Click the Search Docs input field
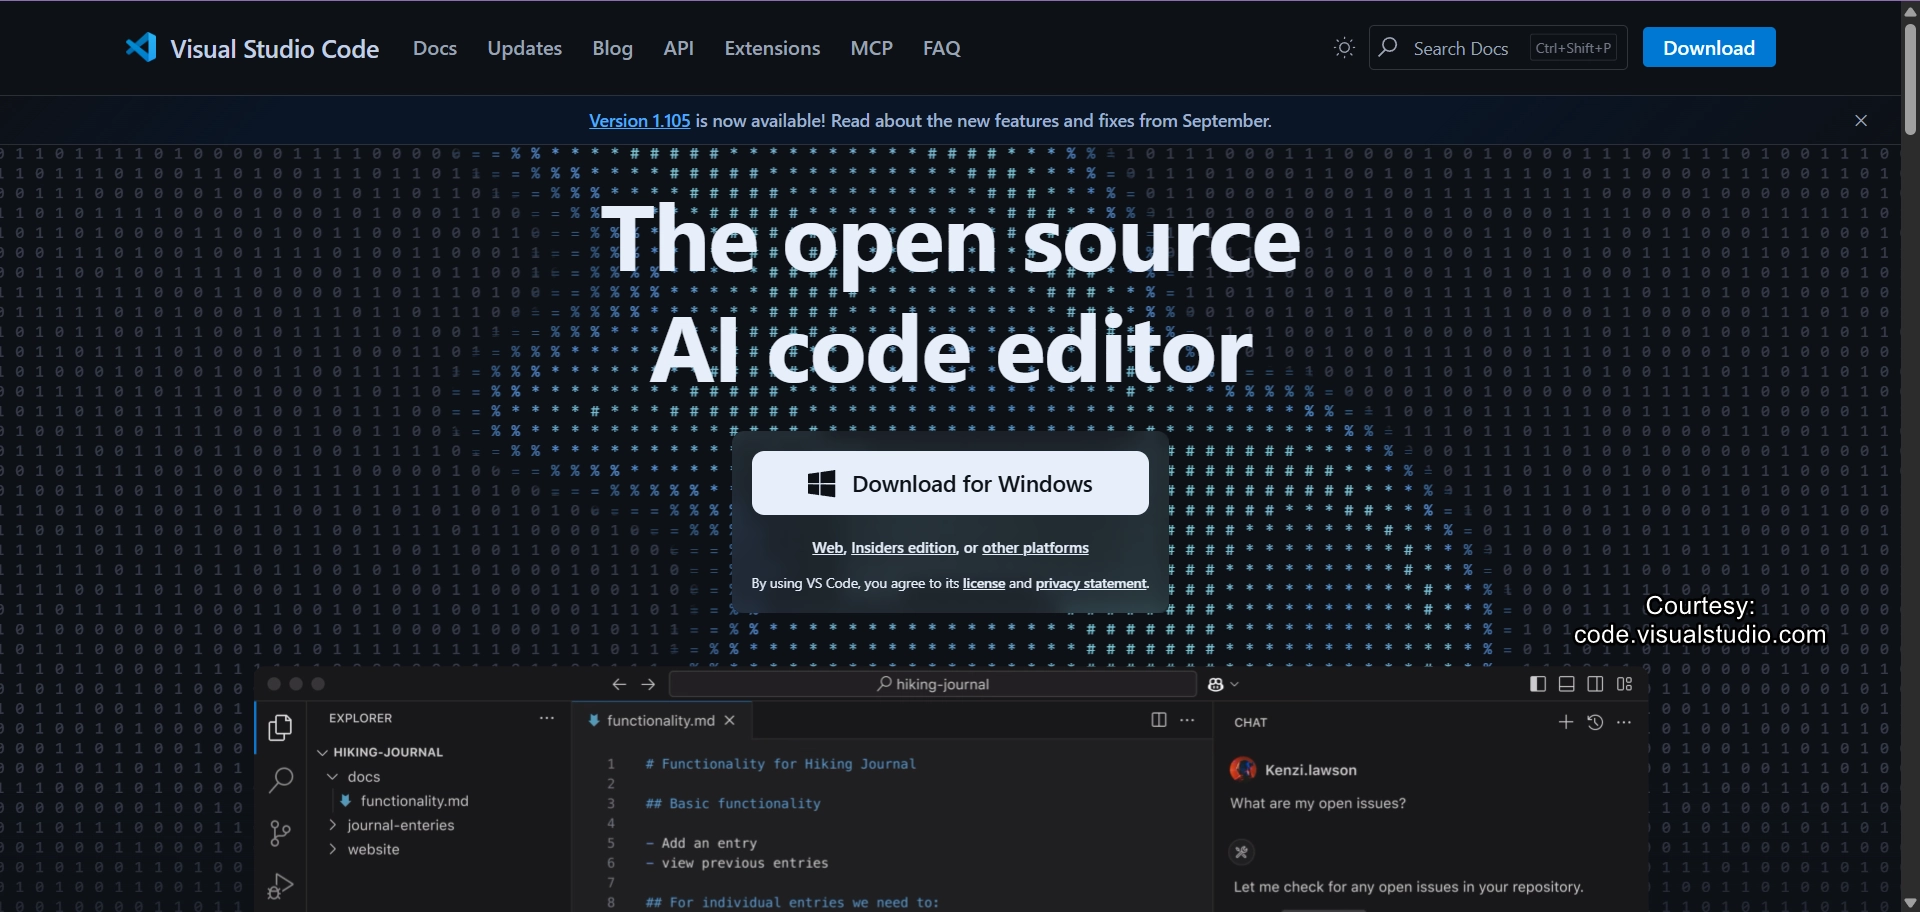Screen dimensions: 1920x912 pyautogui.click(x=1460, y=48)
